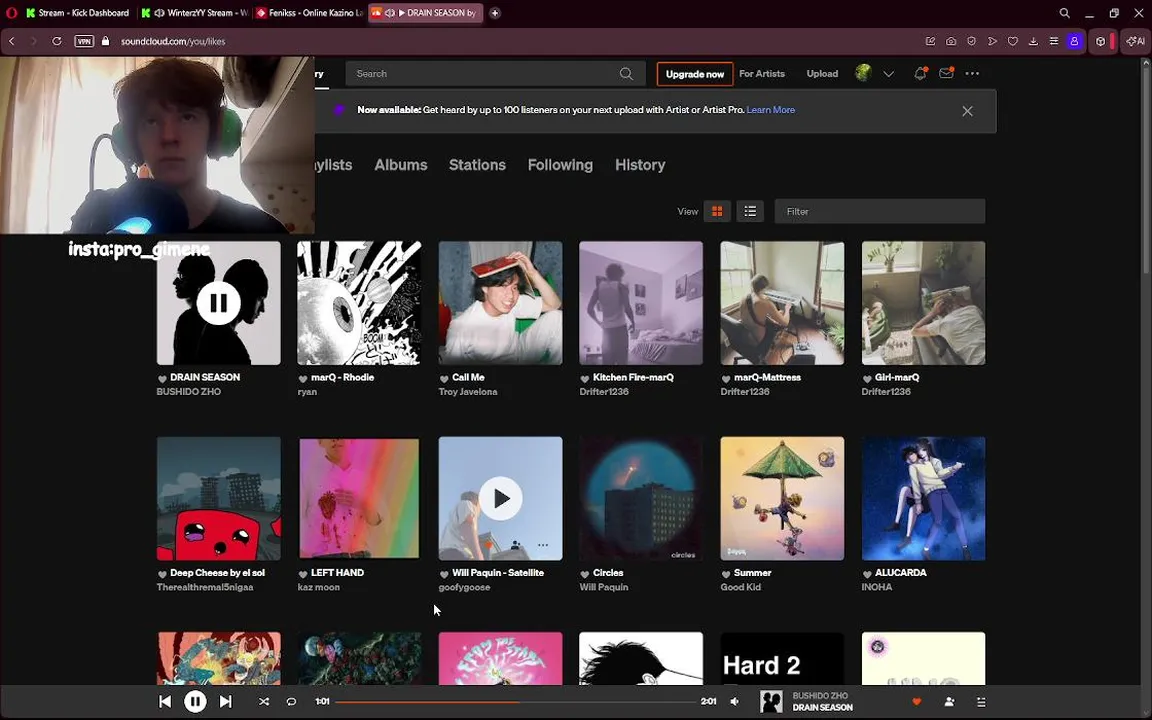Open the Upload page

[822, 73]
